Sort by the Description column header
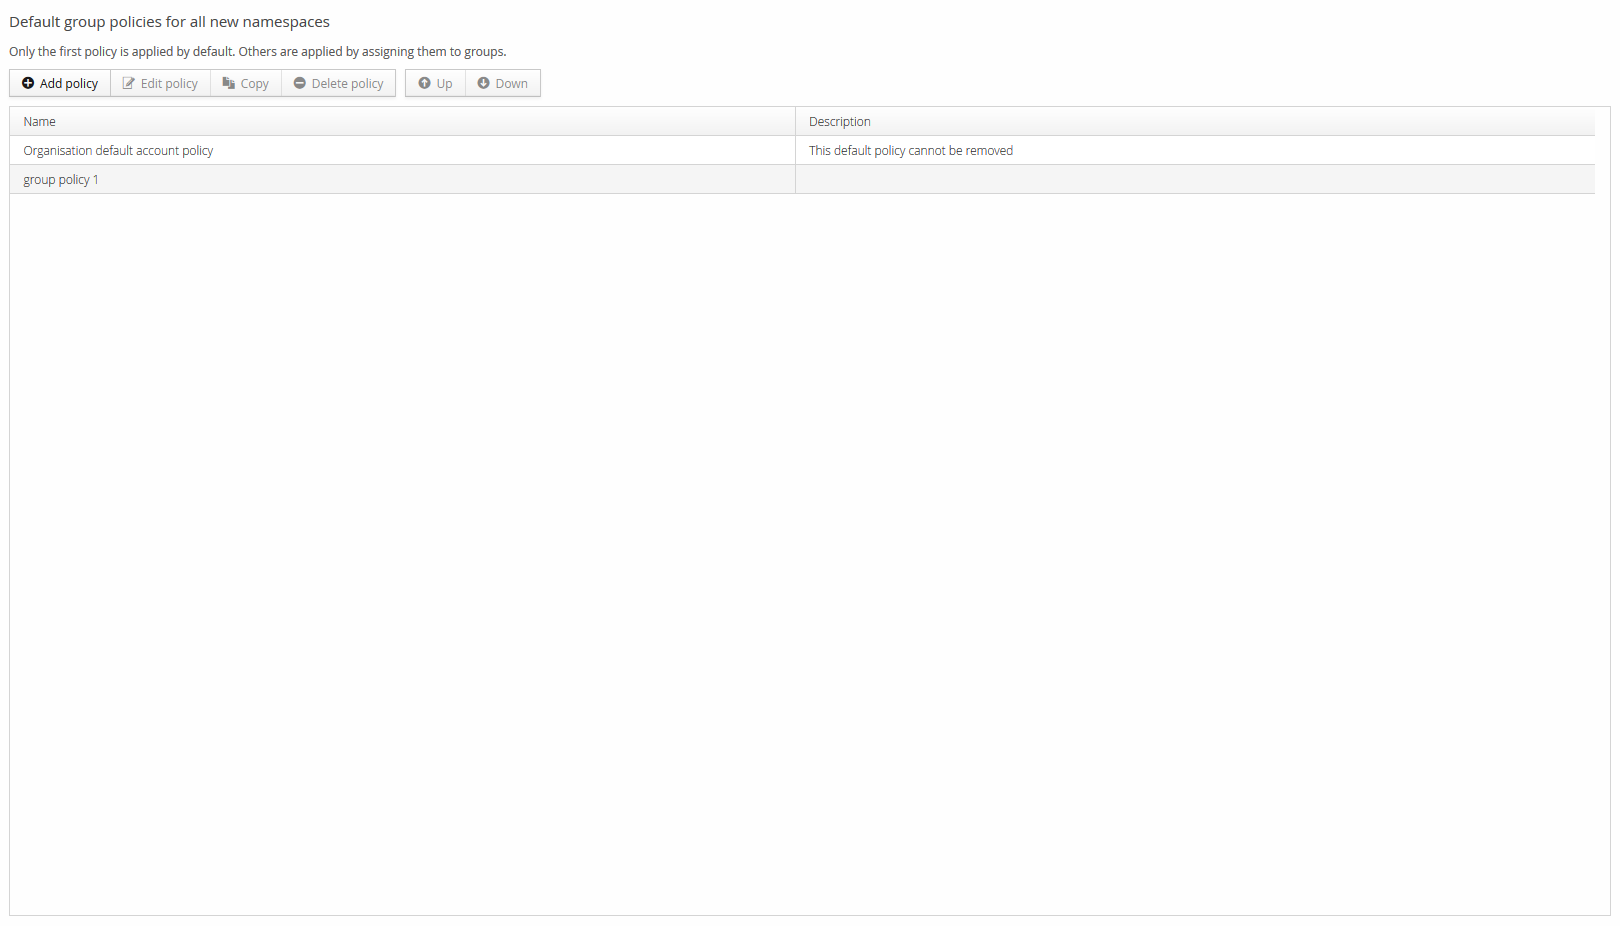 click(x=839, y=122)
